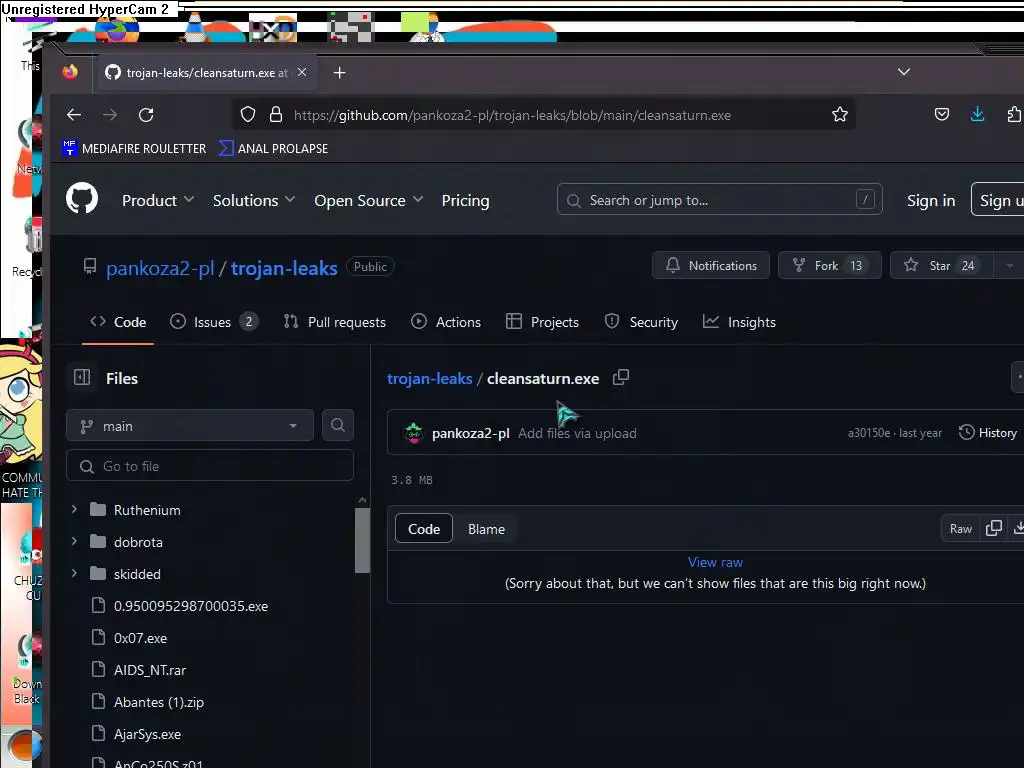This screenshot has height=768, width=1024.
Task: Click the Search or jump to field
Action: tap(720, 199)
